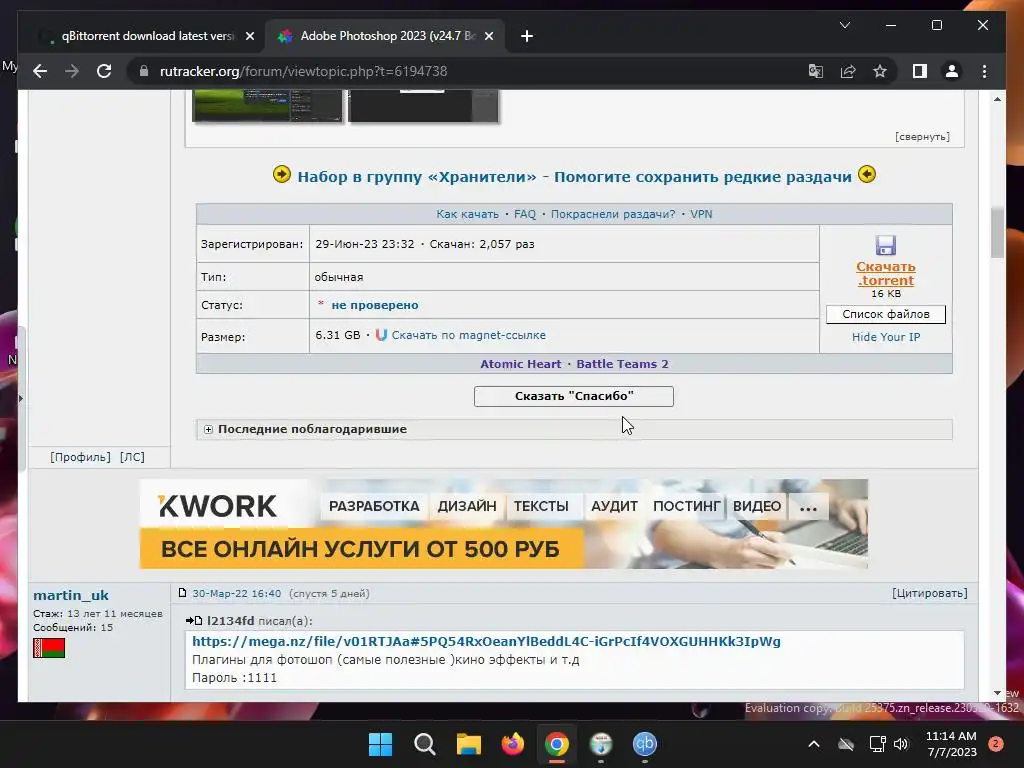Open the Chrome profile icon

click(952, 71)
